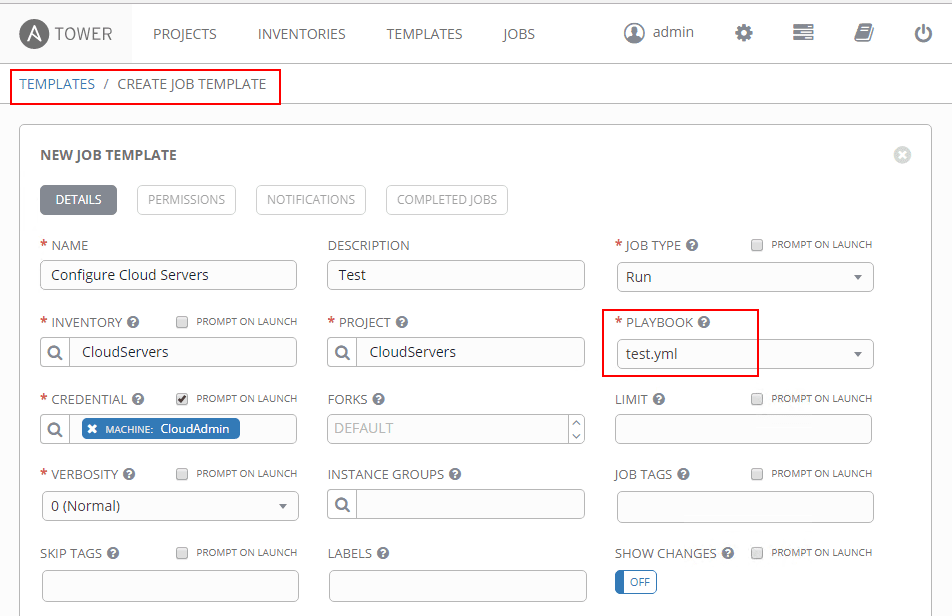This screenshot has height=616, width=952.
Task: Click the Ansible Tower logo
Action: coord(66,33)
